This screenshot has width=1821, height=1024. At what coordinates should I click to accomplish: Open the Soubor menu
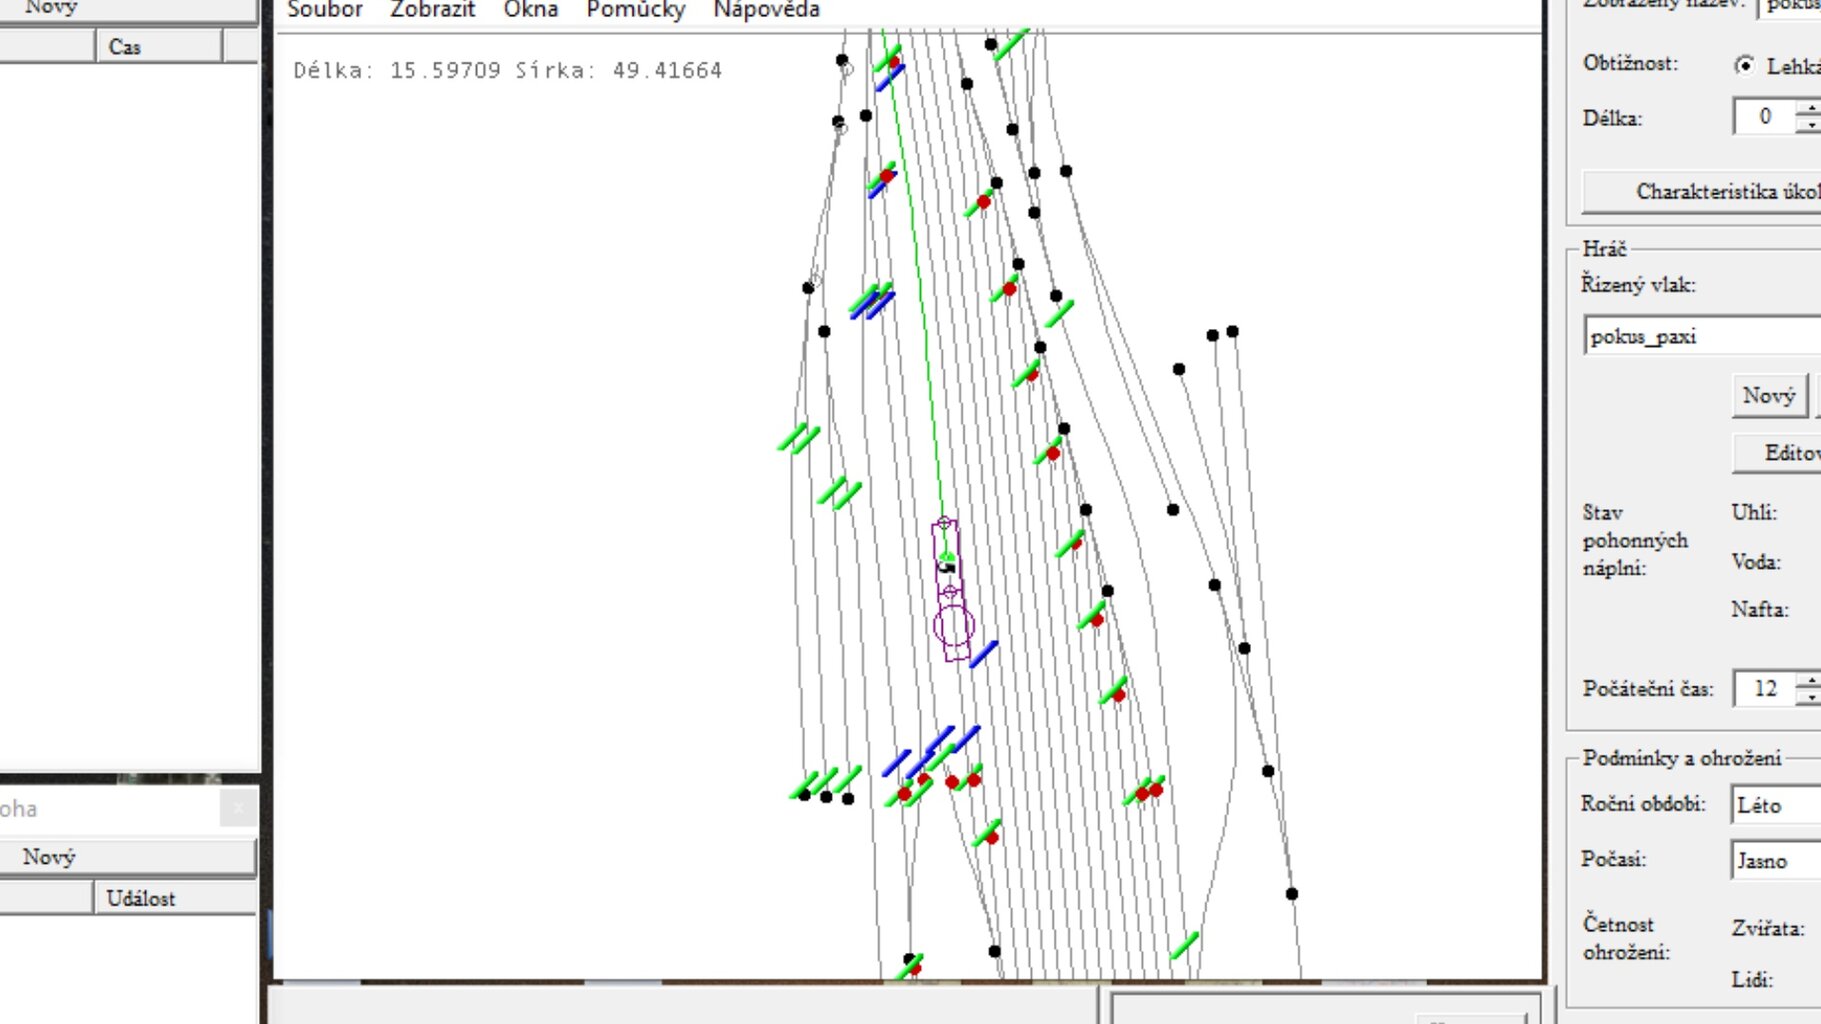click(x=324, y=10)
